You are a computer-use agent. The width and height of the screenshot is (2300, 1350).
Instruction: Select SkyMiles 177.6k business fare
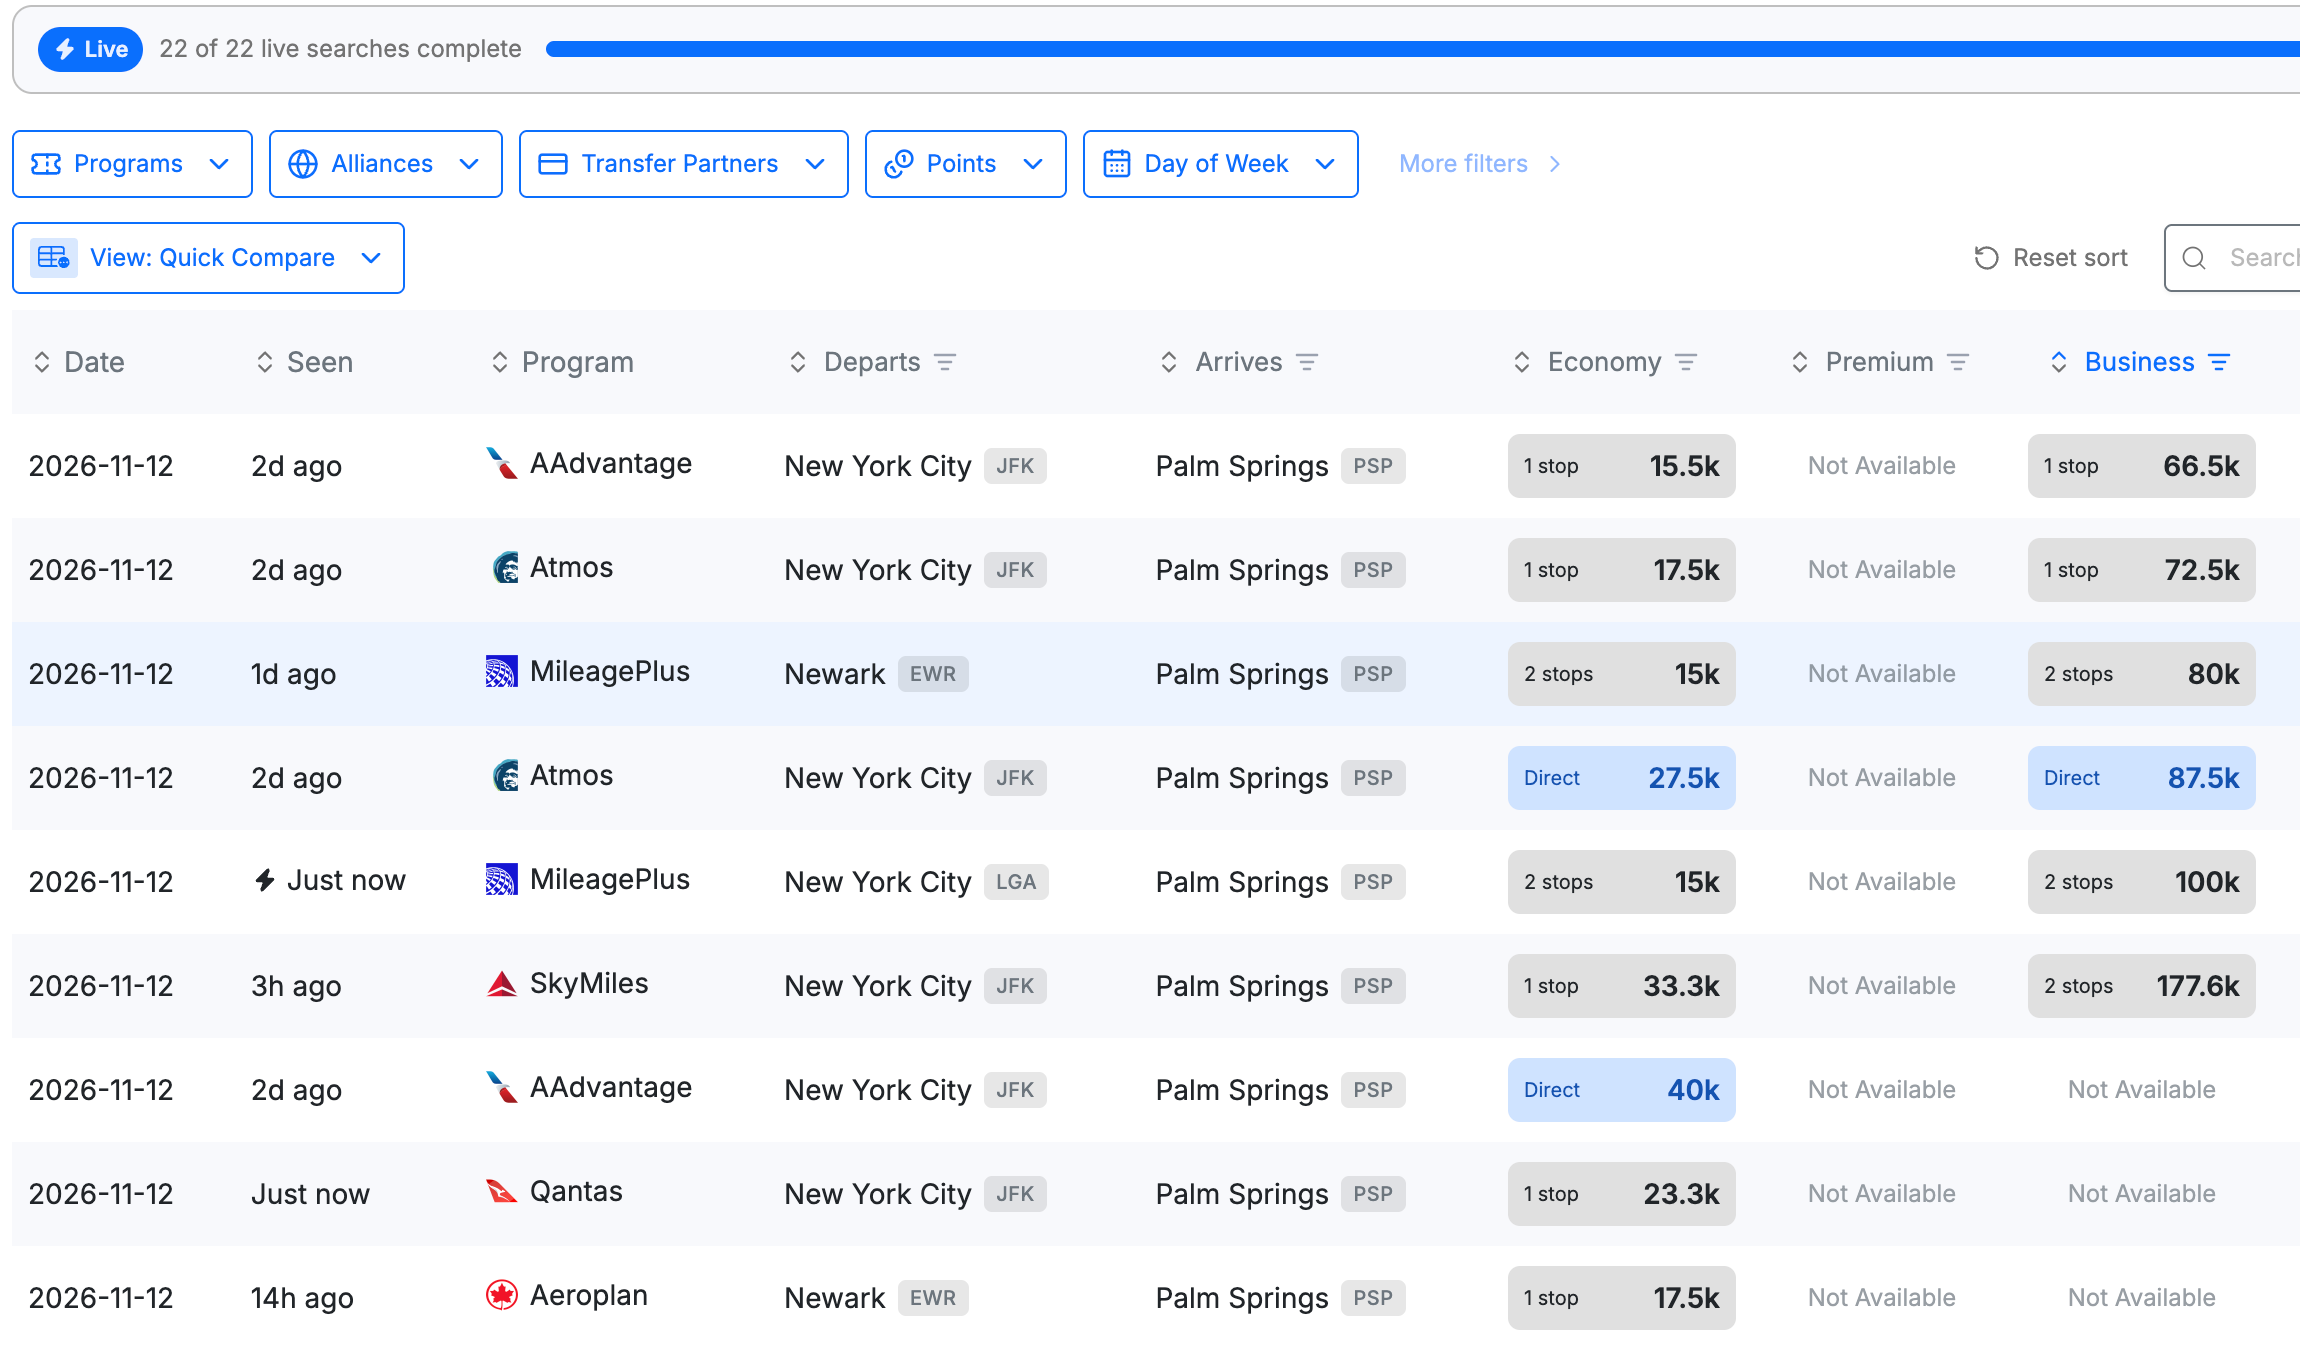tap(2142, 986)
